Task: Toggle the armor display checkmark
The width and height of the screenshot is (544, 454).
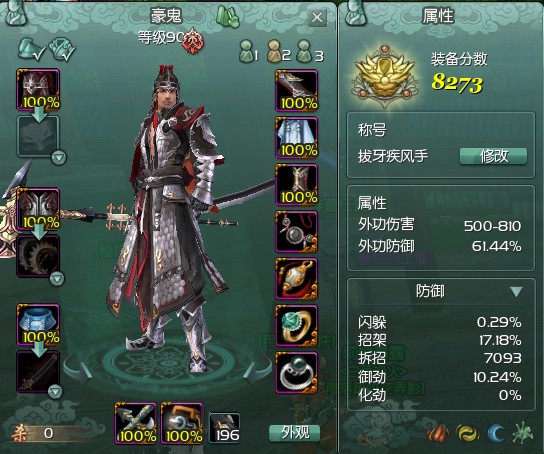Action: click(x=62, y=49)
